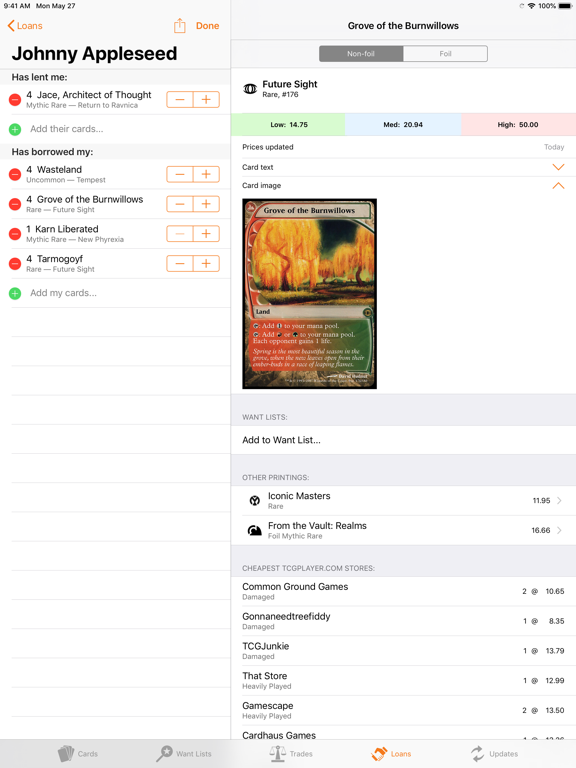
Task: Decrease Wasteland quantity
Action: click(180, 174)
